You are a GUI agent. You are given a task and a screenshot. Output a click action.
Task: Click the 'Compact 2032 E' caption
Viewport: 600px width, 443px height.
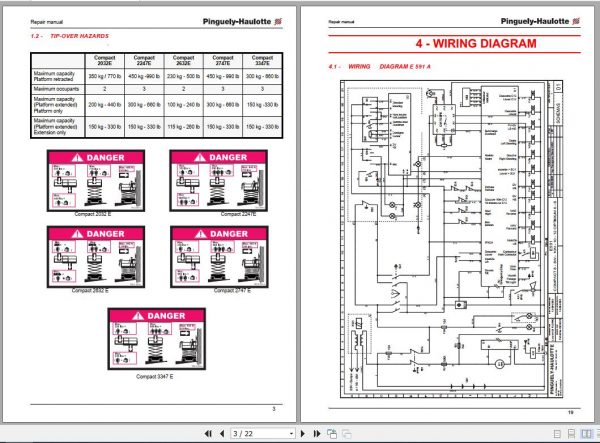[x=93, y=214]
